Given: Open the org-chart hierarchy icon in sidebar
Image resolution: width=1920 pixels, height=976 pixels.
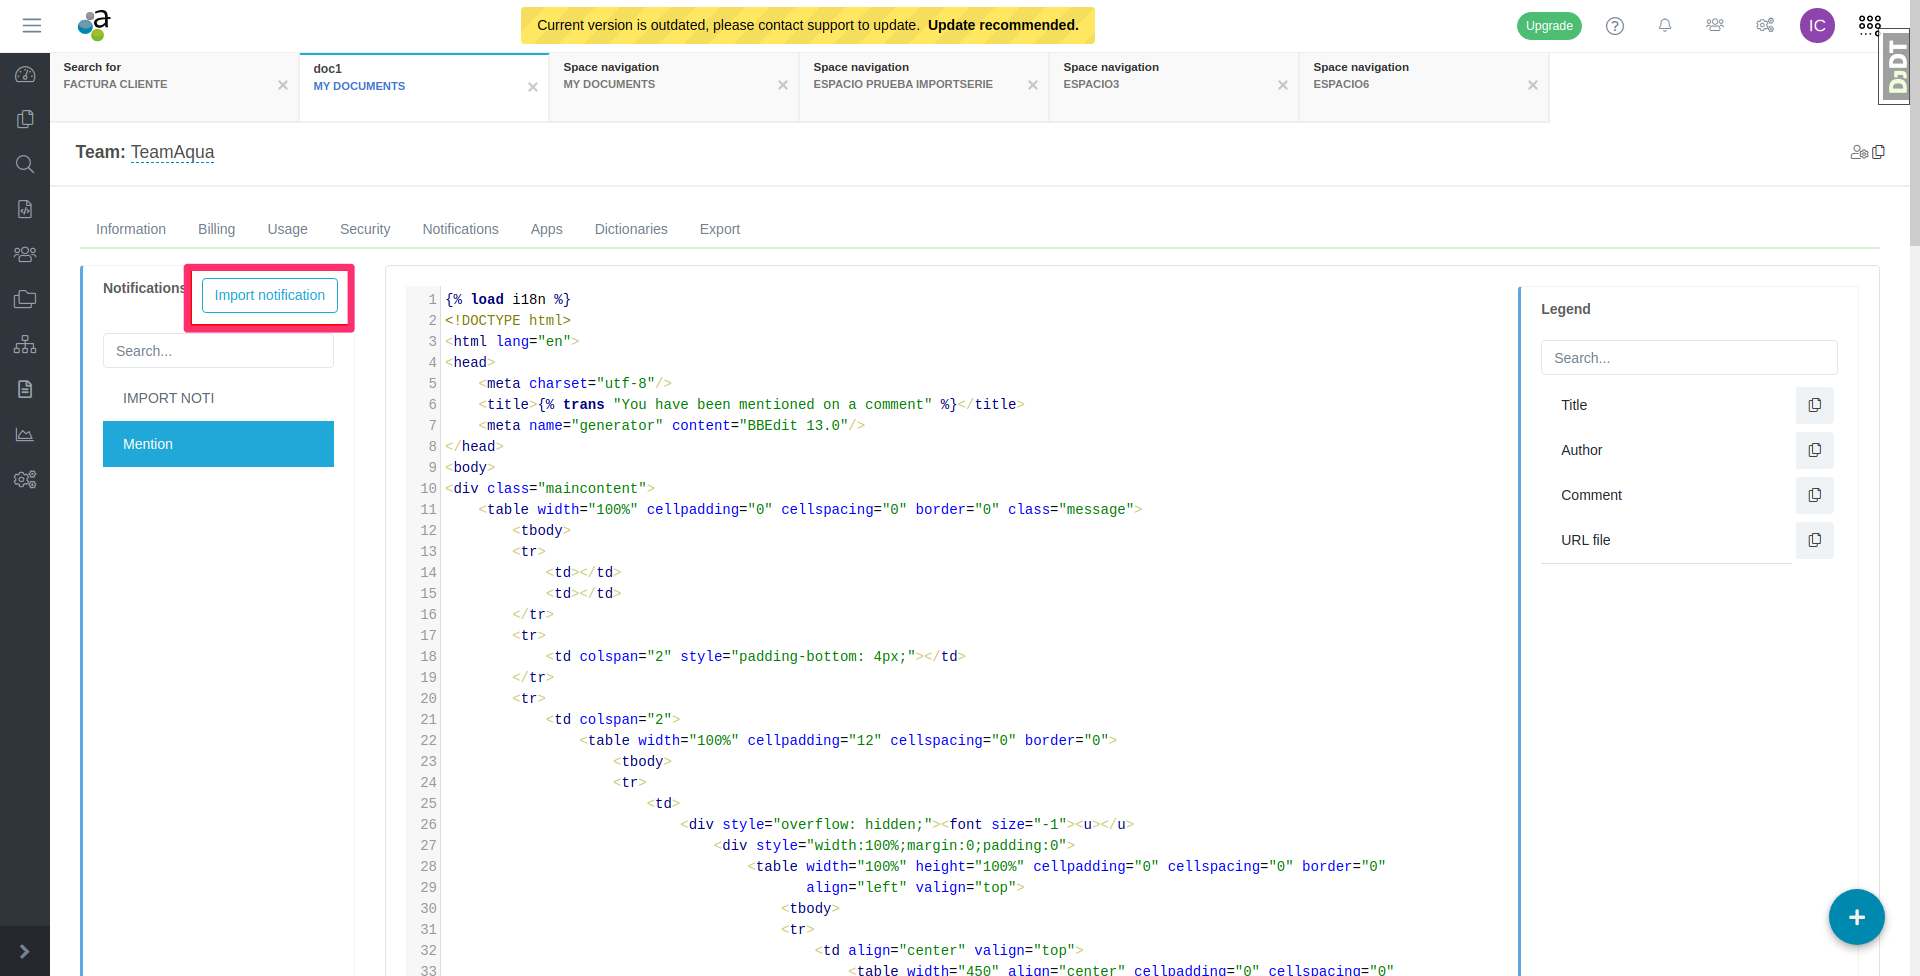Looking at the screenshot, I should point(25,344).
